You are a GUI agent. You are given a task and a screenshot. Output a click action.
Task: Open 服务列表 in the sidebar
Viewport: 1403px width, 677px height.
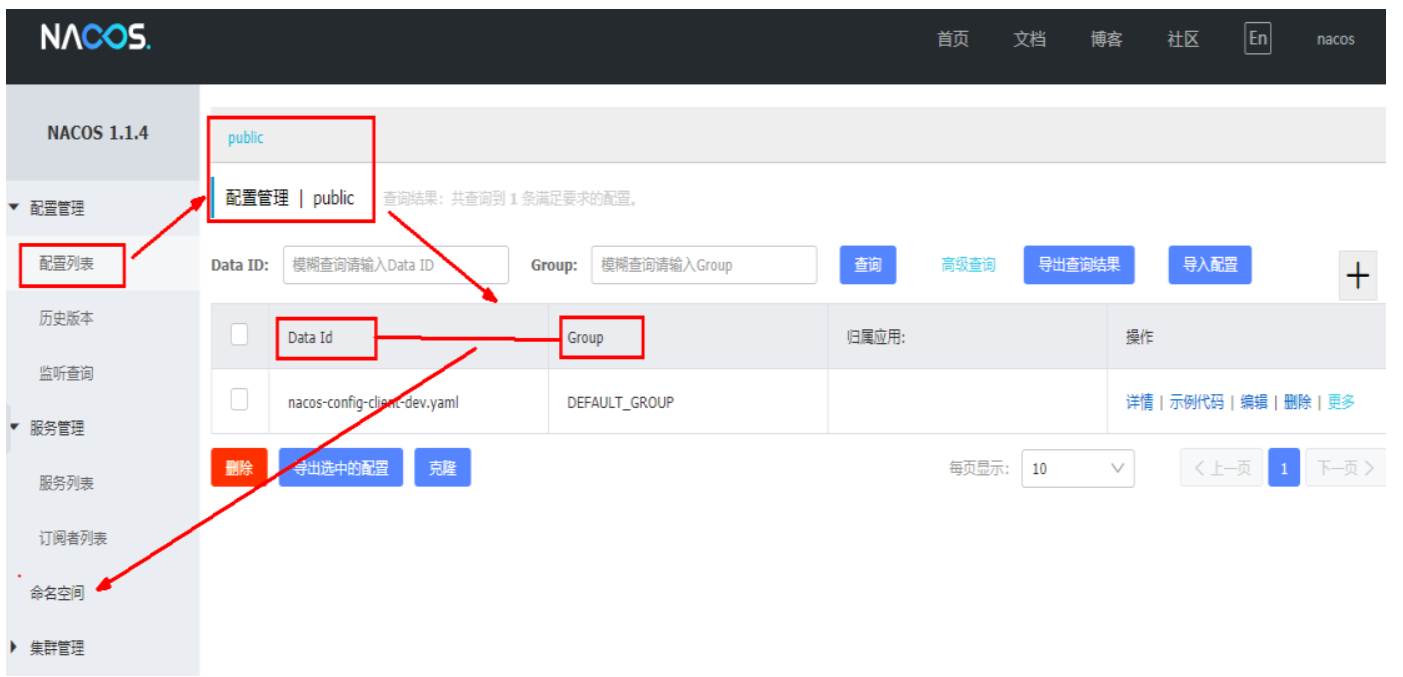coord(66,483)
